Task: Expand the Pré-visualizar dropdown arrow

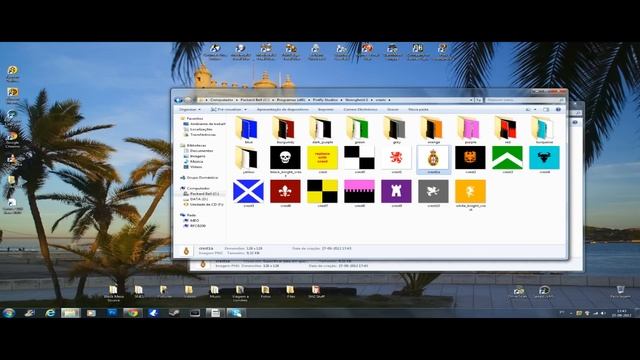Action: click(245, 109)
